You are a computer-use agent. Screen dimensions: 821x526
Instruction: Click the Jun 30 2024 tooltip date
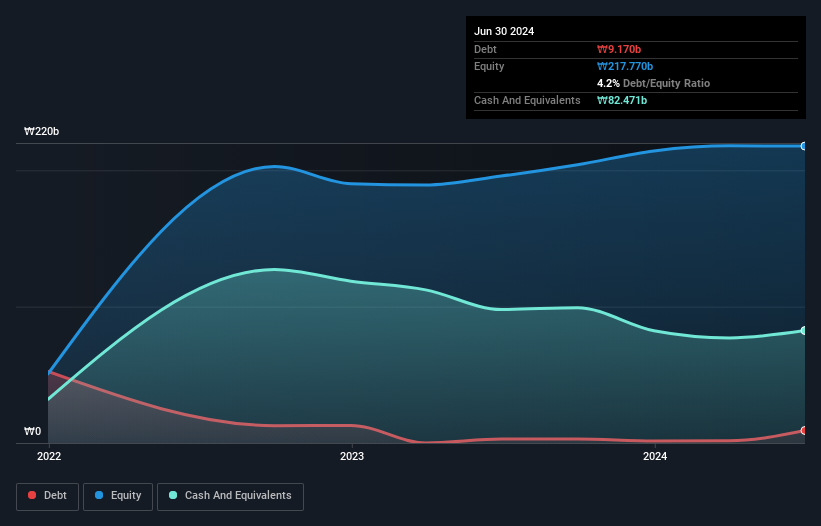point(504,31)
